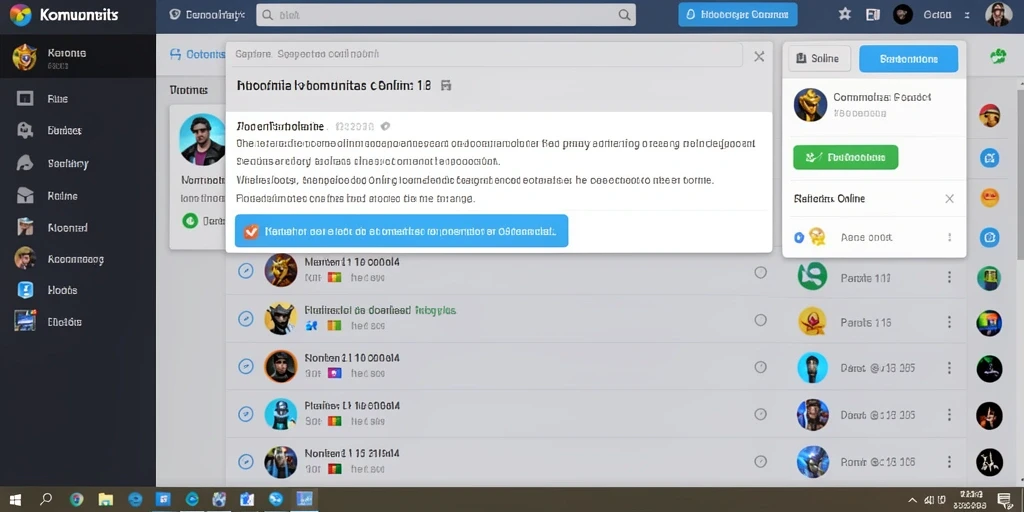Toggle the check circle on the Piraines row
1024x512 pixels.
(x=246, y=413)
